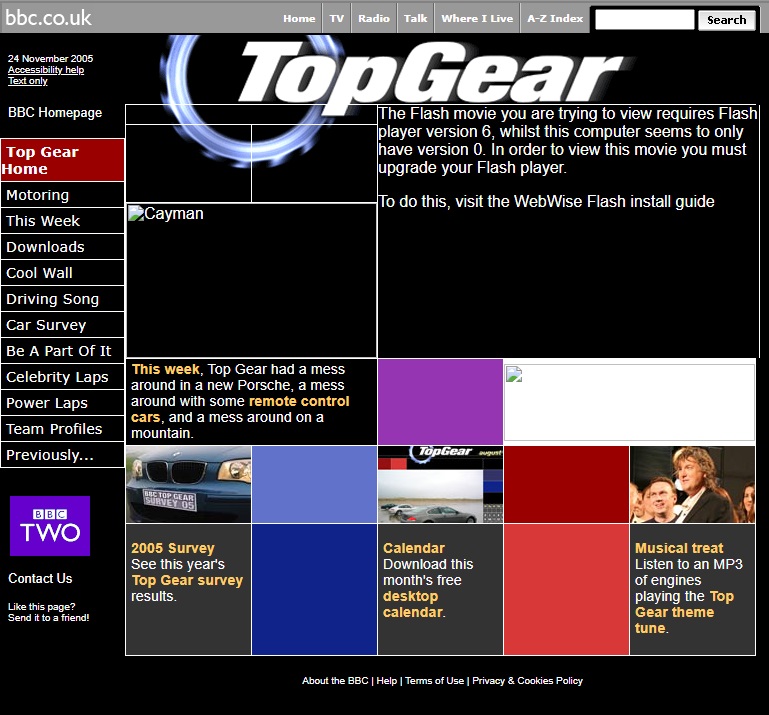Open the TV tab in top bar
Viewport: 769px width, 715px height.
point(337,18)
